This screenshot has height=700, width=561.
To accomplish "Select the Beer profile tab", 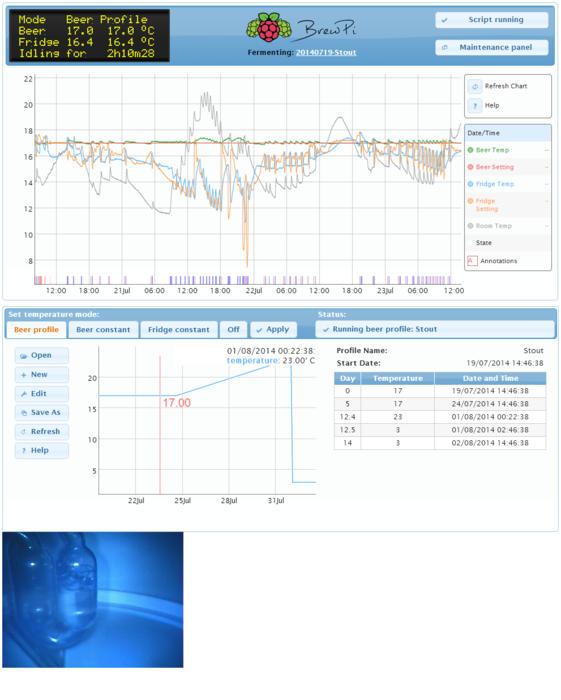I will (x=36, y=329).
